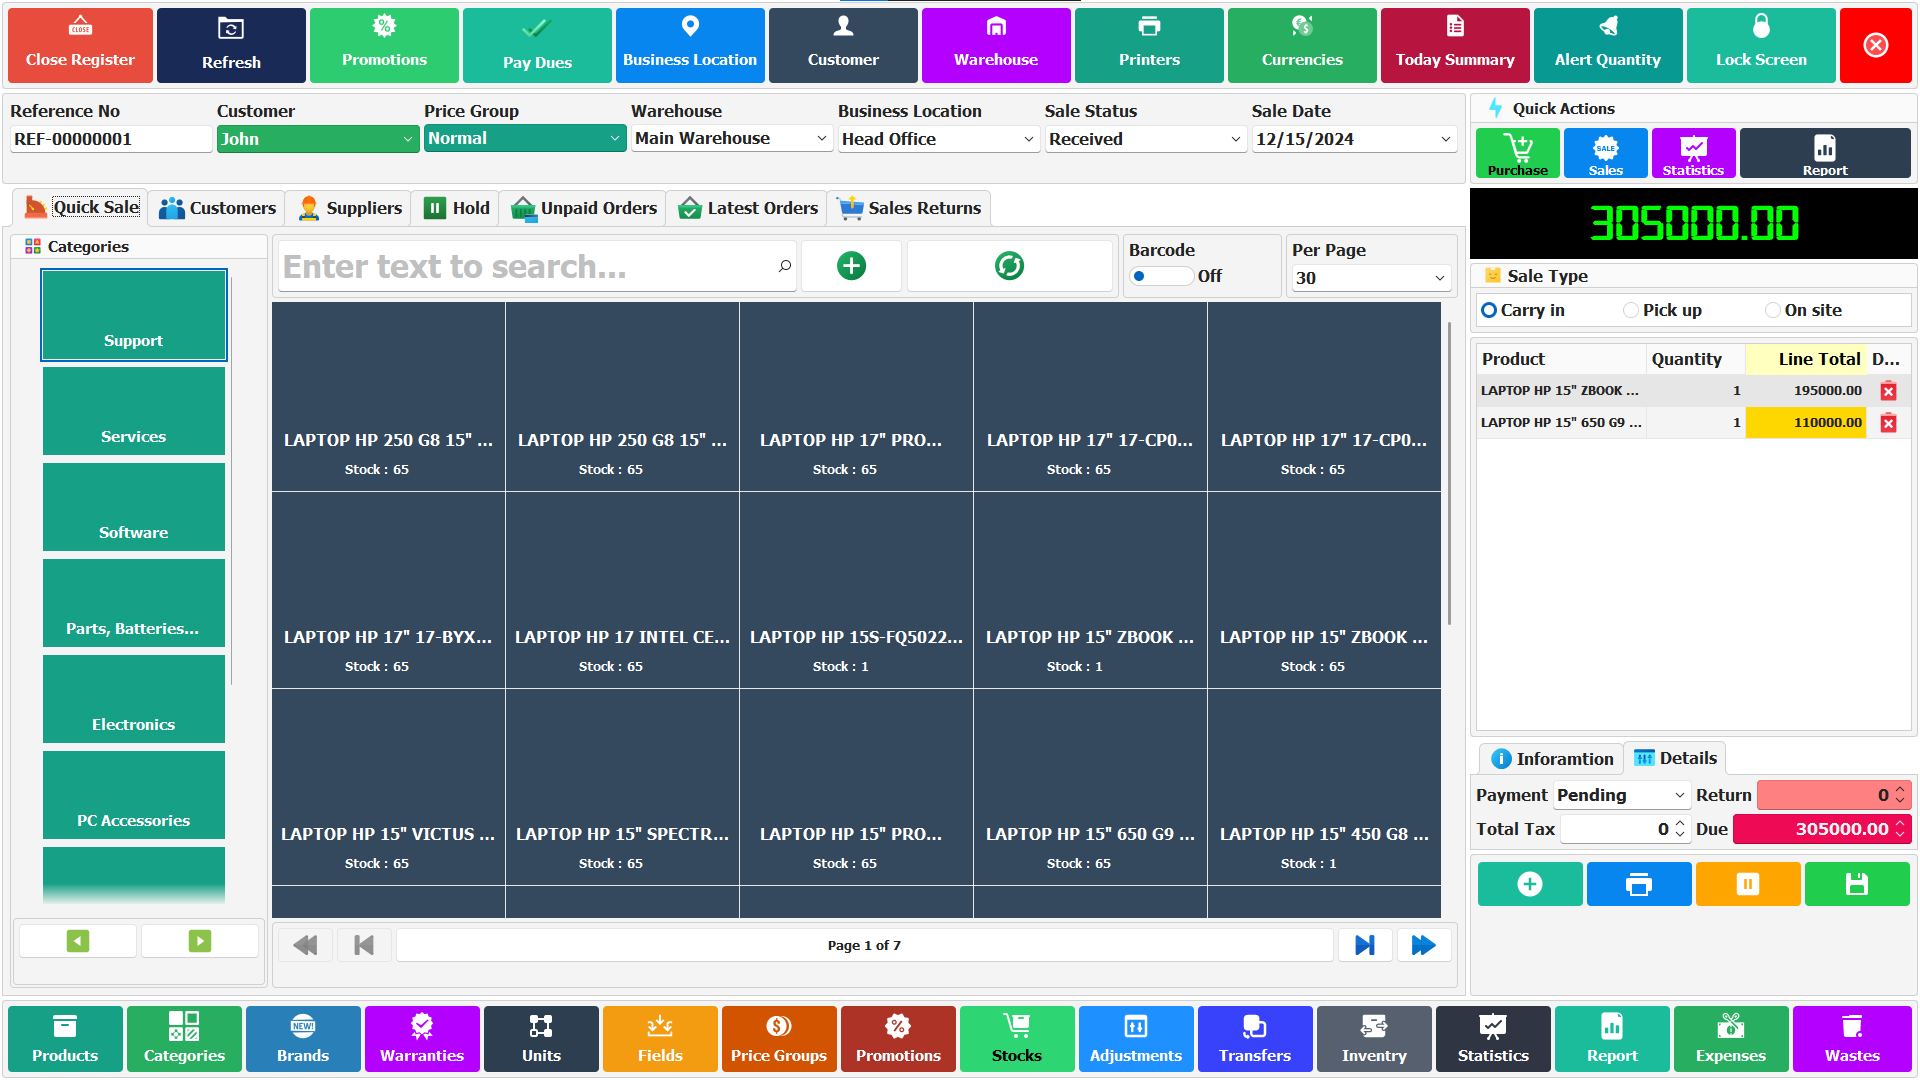Viewport: 1920px width, 1080px height.
Task: Choose the On site option
Action: (x=1773, y=310)
